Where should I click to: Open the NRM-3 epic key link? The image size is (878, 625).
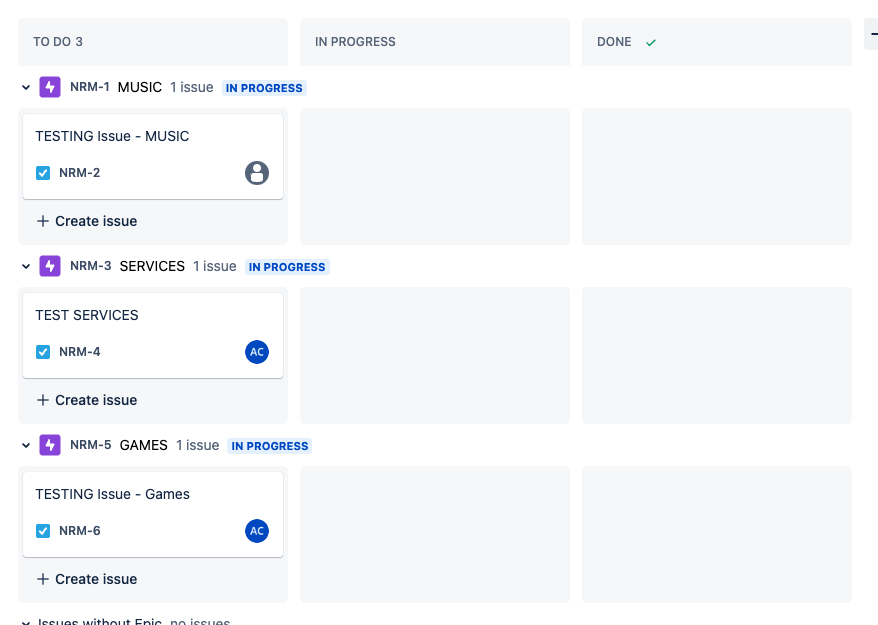[x=91, y=266]
